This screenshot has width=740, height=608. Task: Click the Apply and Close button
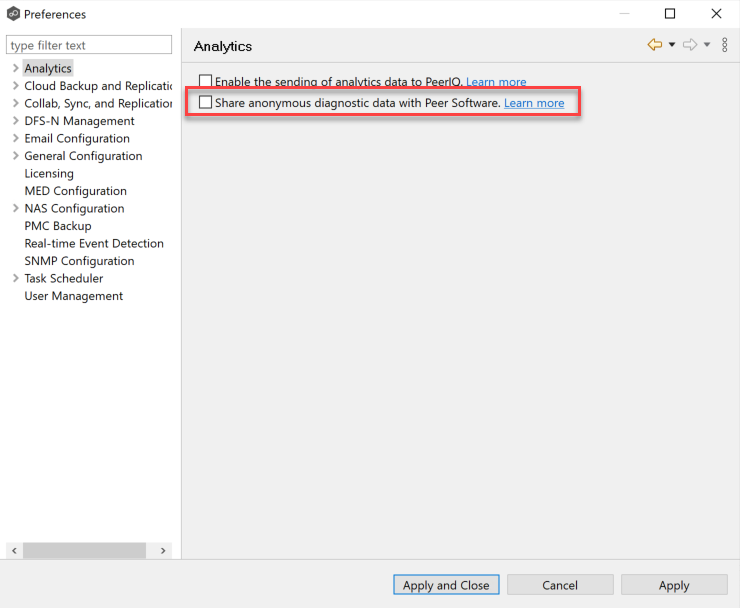coord(446,585)
